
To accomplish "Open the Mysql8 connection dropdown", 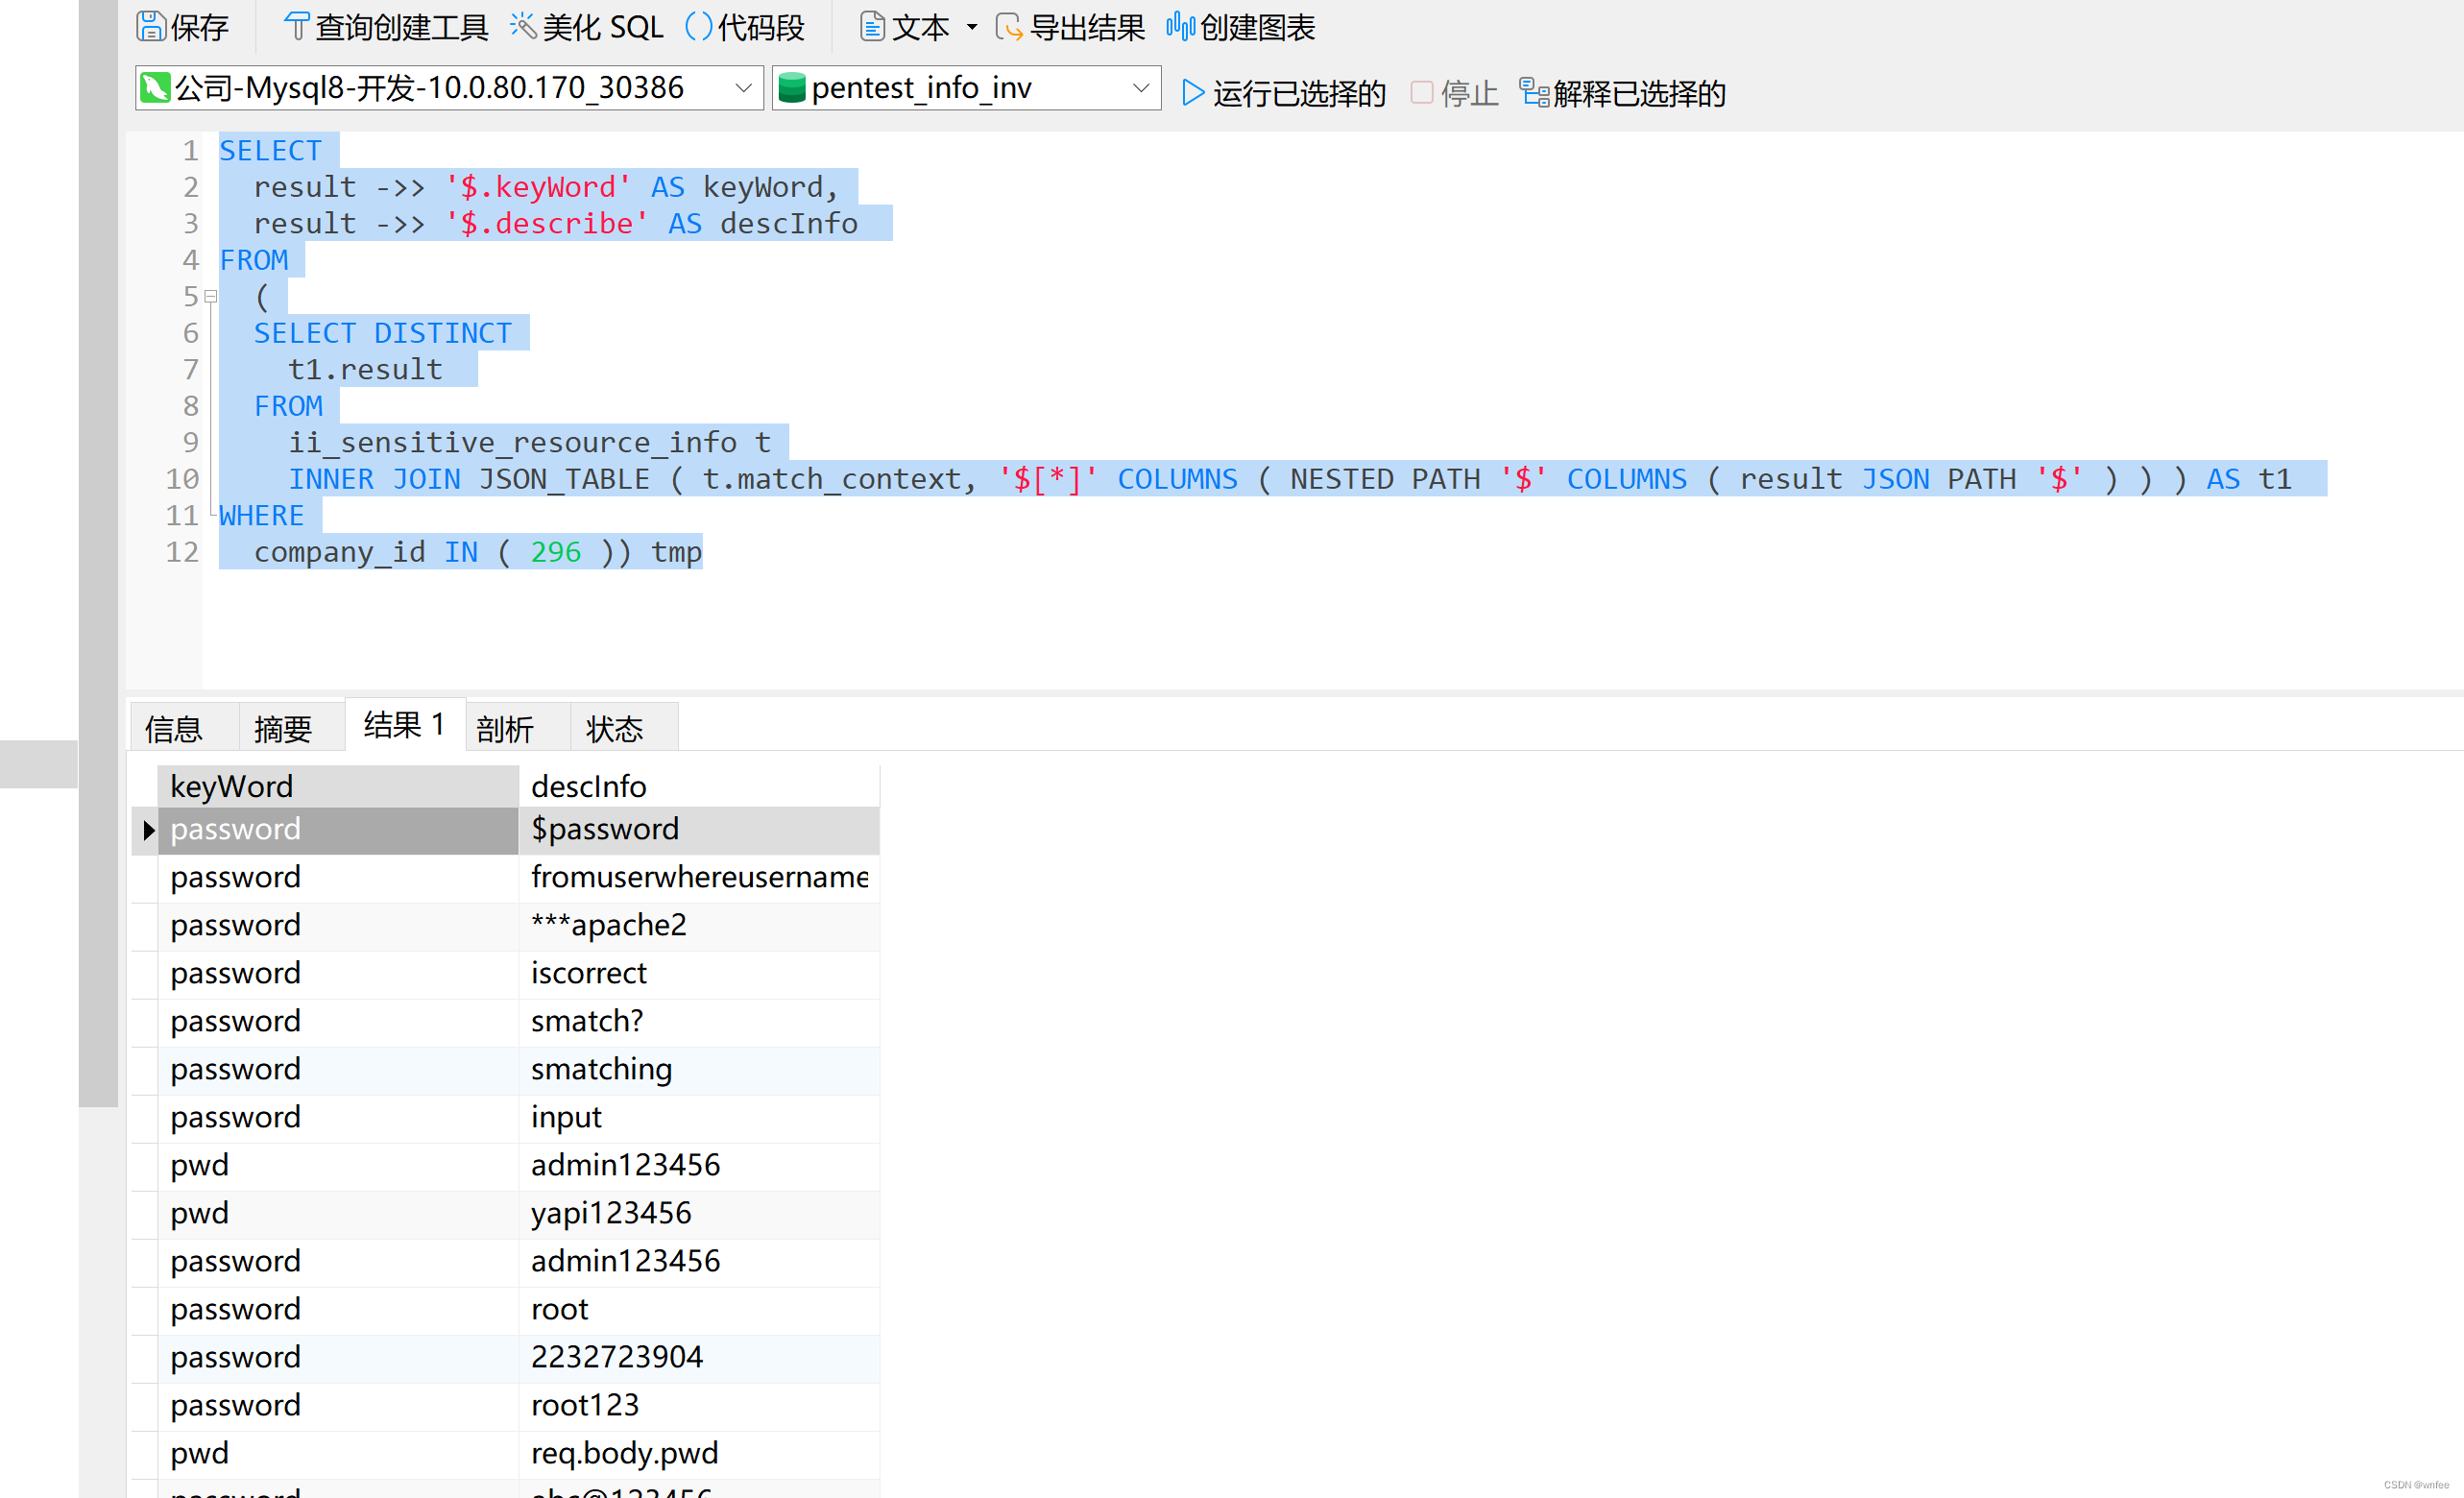I will tap(743, 88).
